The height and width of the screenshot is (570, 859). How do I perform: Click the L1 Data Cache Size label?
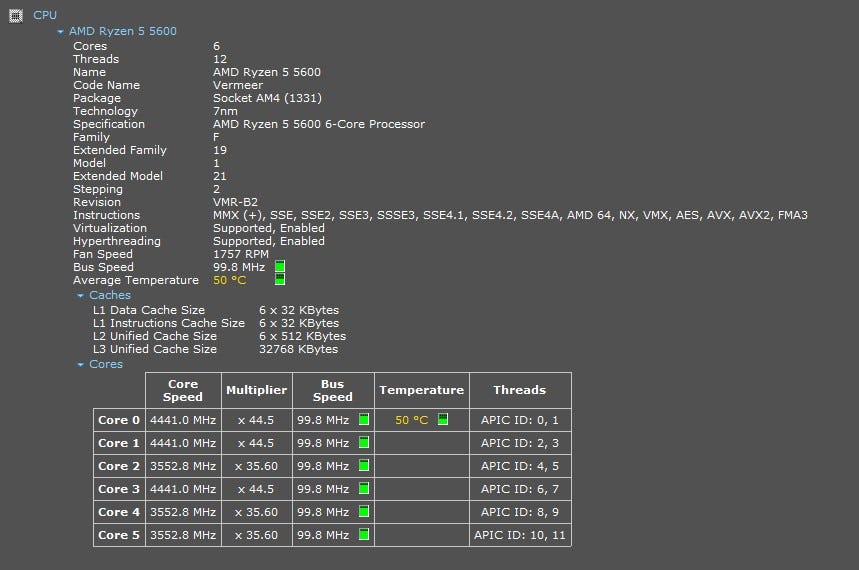[x=149, y=310]
